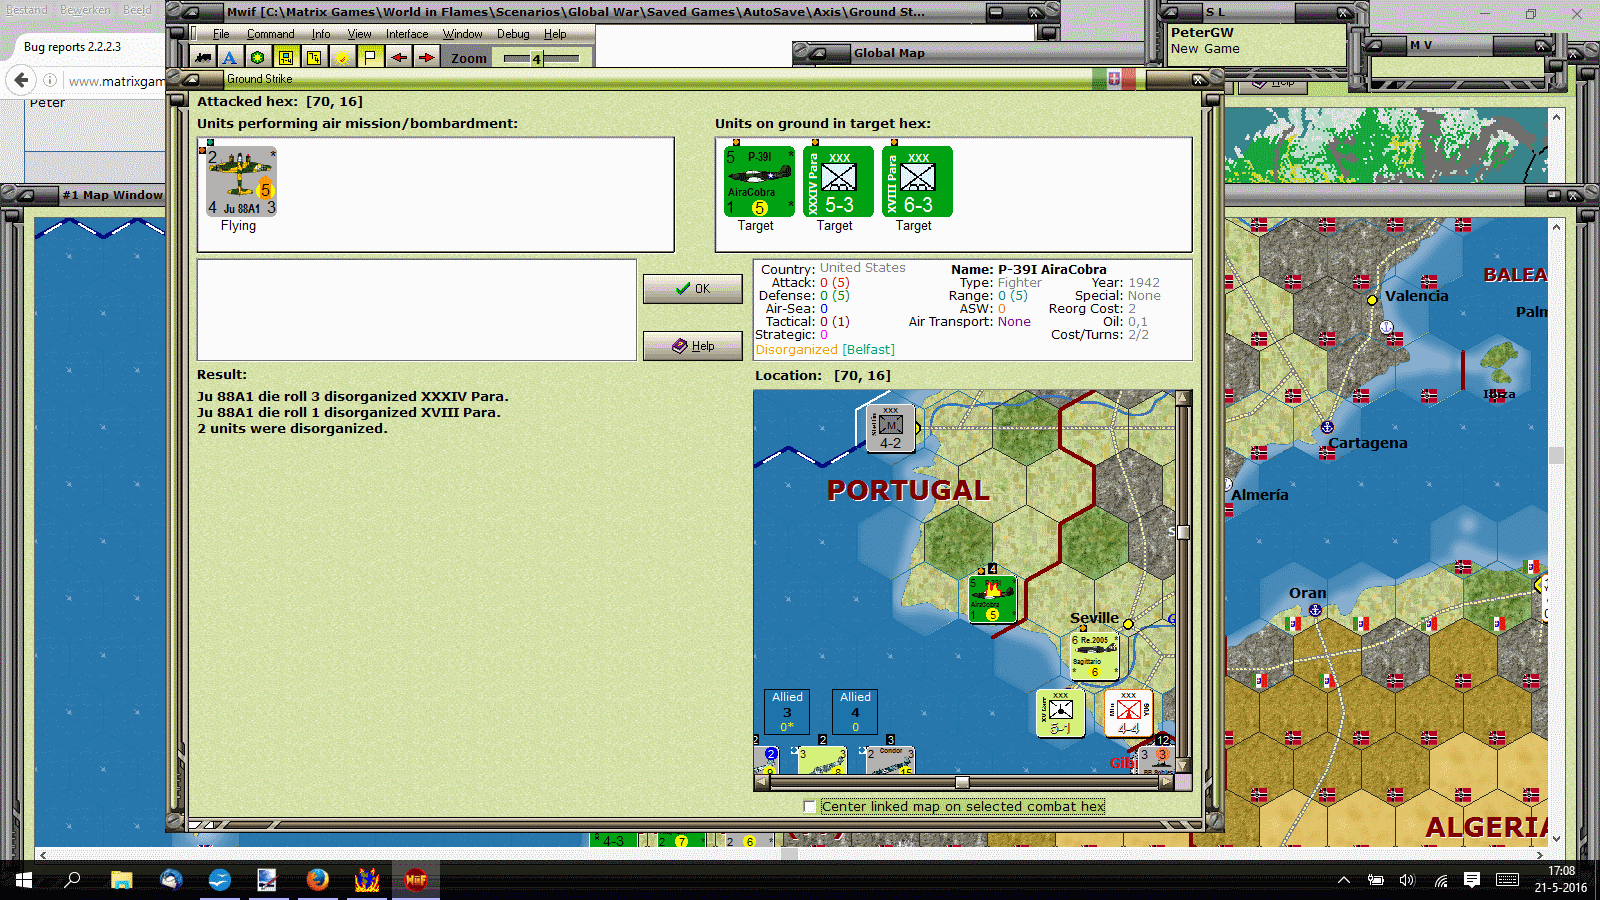This screenshot has width=1600, height=900.
Task: Click the XV Garr 5-1 unit counter
Action: (x=1061, y=713)
